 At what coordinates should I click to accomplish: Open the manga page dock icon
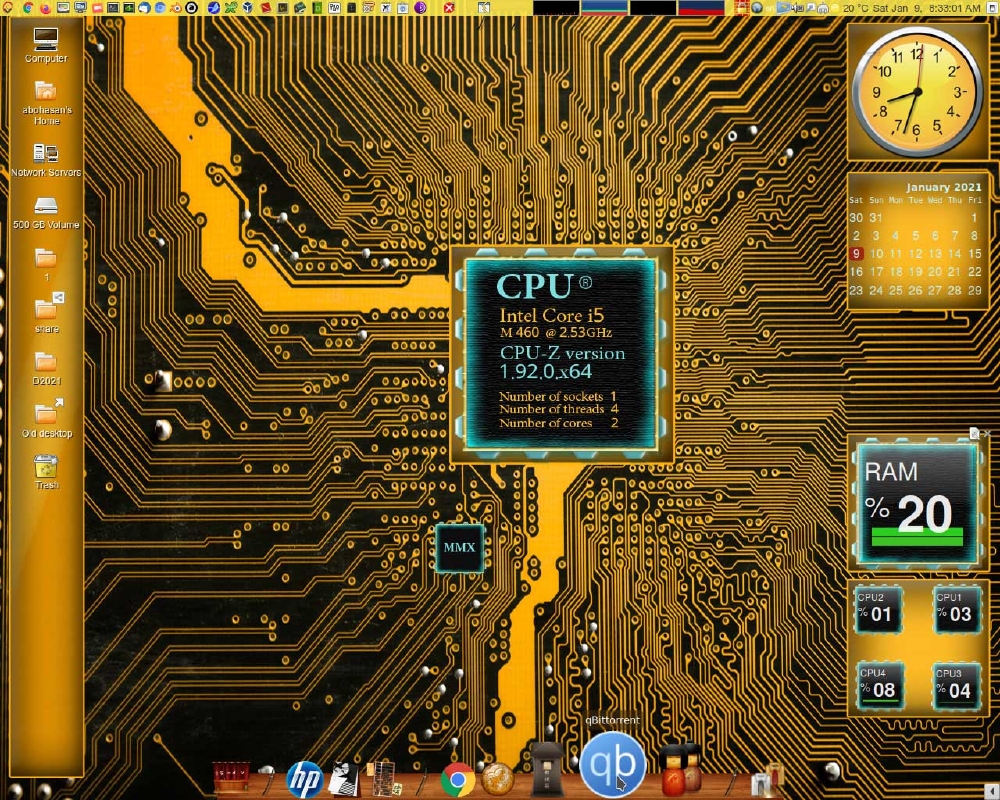(x=344, y=778)
